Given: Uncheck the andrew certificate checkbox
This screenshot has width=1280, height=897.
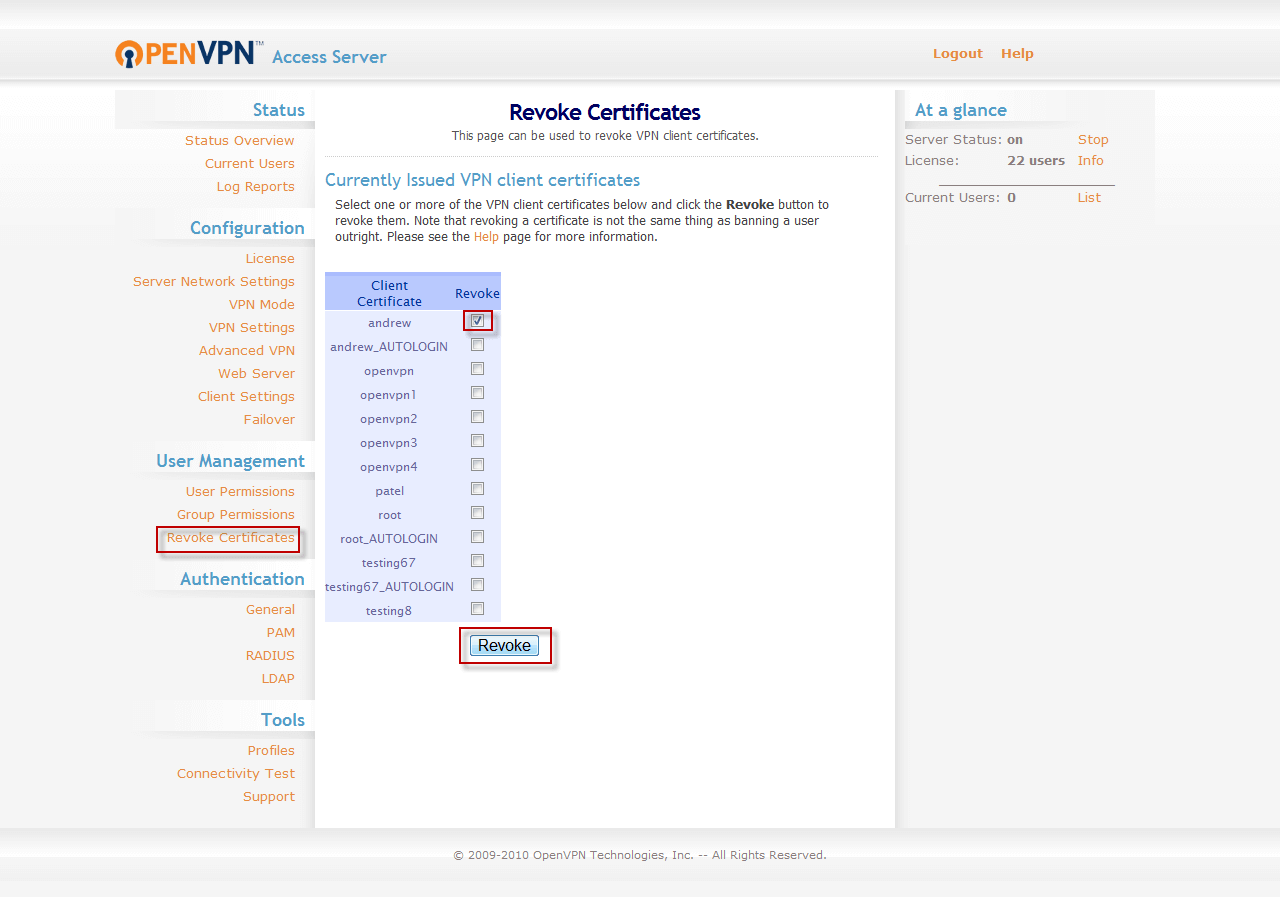Looking at the screenshot, I should (477, 320).
